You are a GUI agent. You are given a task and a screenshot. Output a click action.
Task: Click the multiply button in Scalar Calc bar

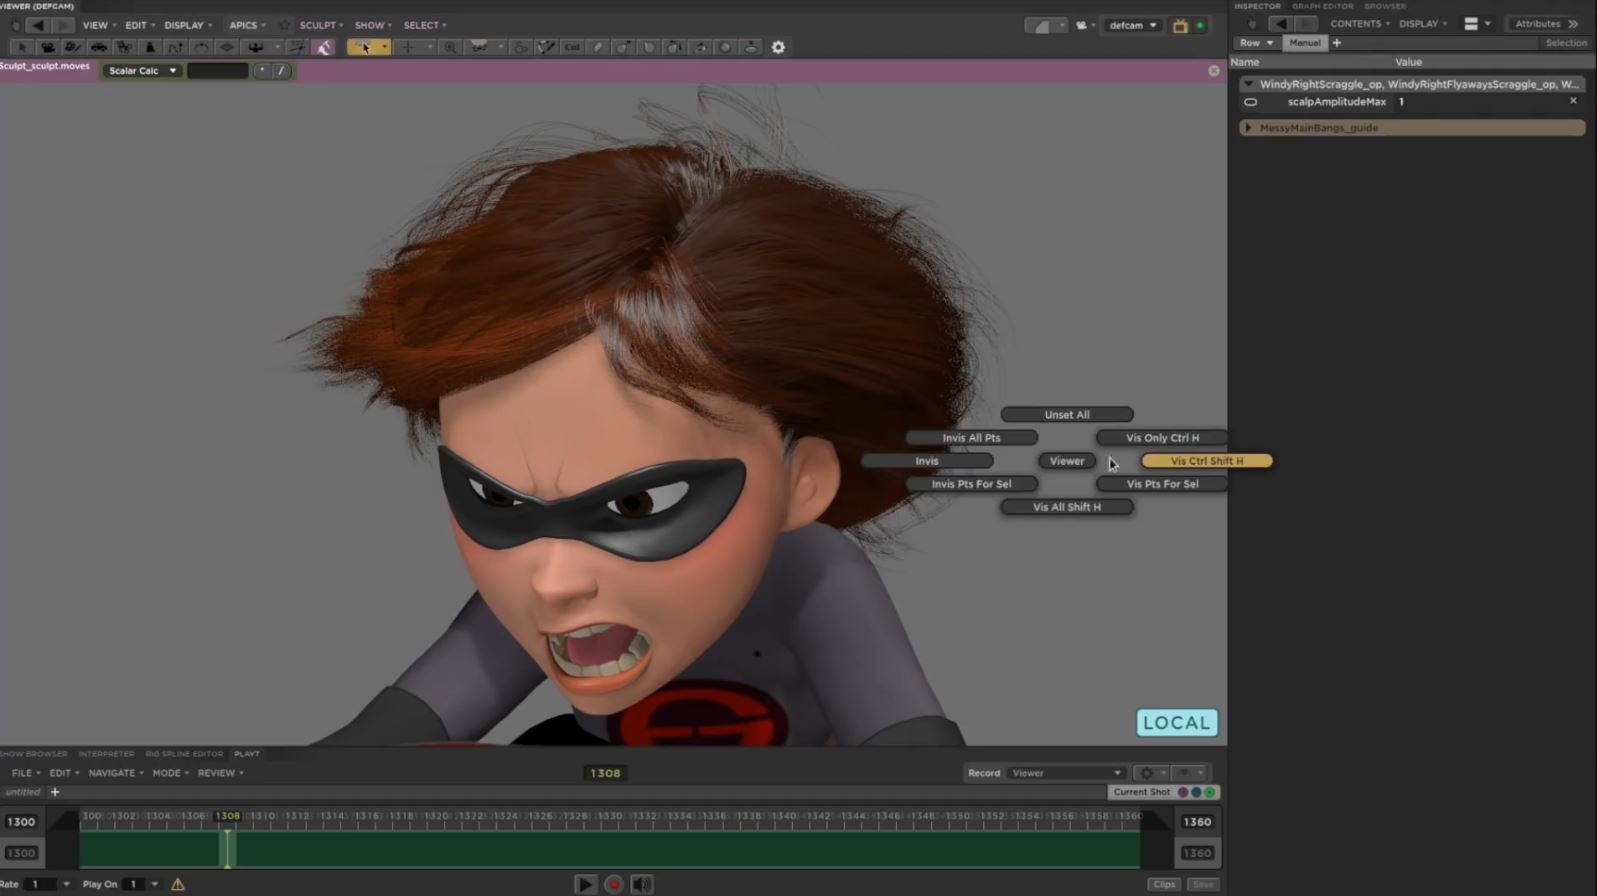coord(262,71)
